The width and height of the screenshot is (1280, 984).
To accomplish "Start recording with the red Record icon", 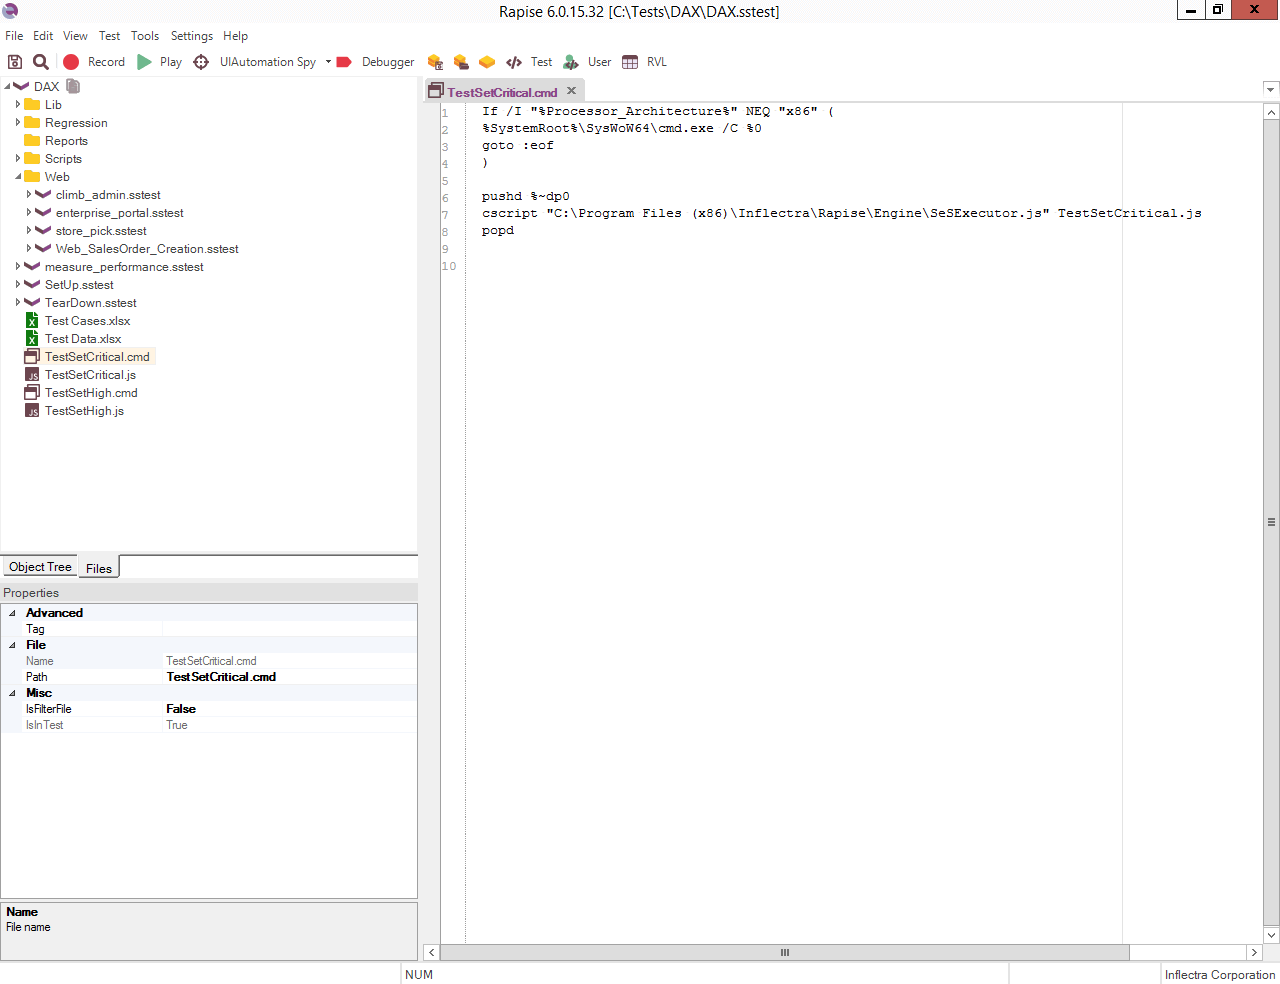I will (71, 62).
